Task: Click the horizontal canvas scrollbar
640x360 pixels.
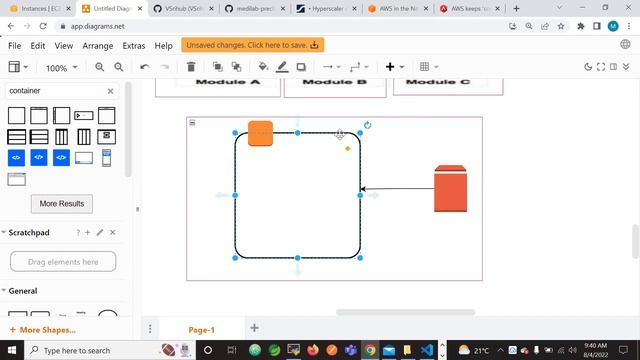Action: pyautogui.click(x=405, y=312)
